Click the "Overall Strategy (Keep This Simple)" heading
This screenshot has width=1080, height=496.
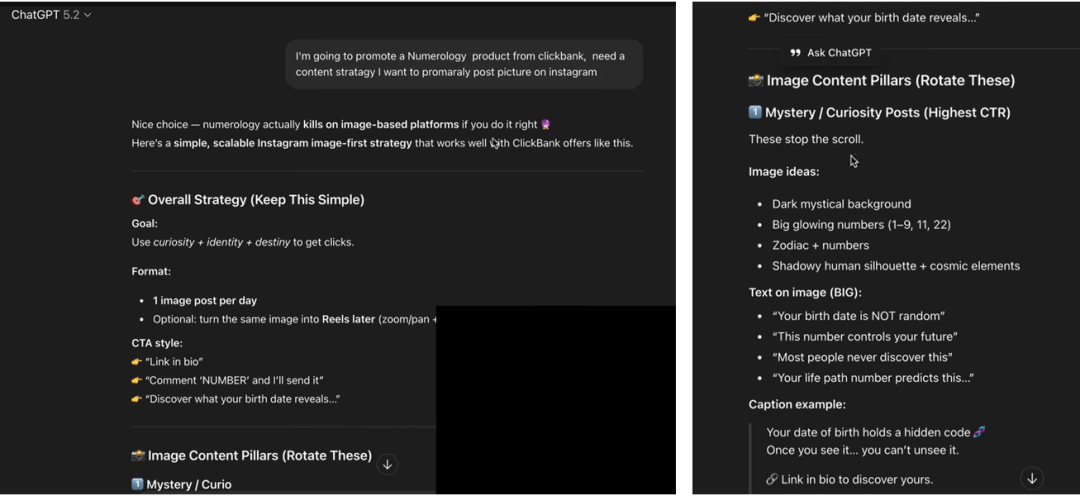pos(248,200)
